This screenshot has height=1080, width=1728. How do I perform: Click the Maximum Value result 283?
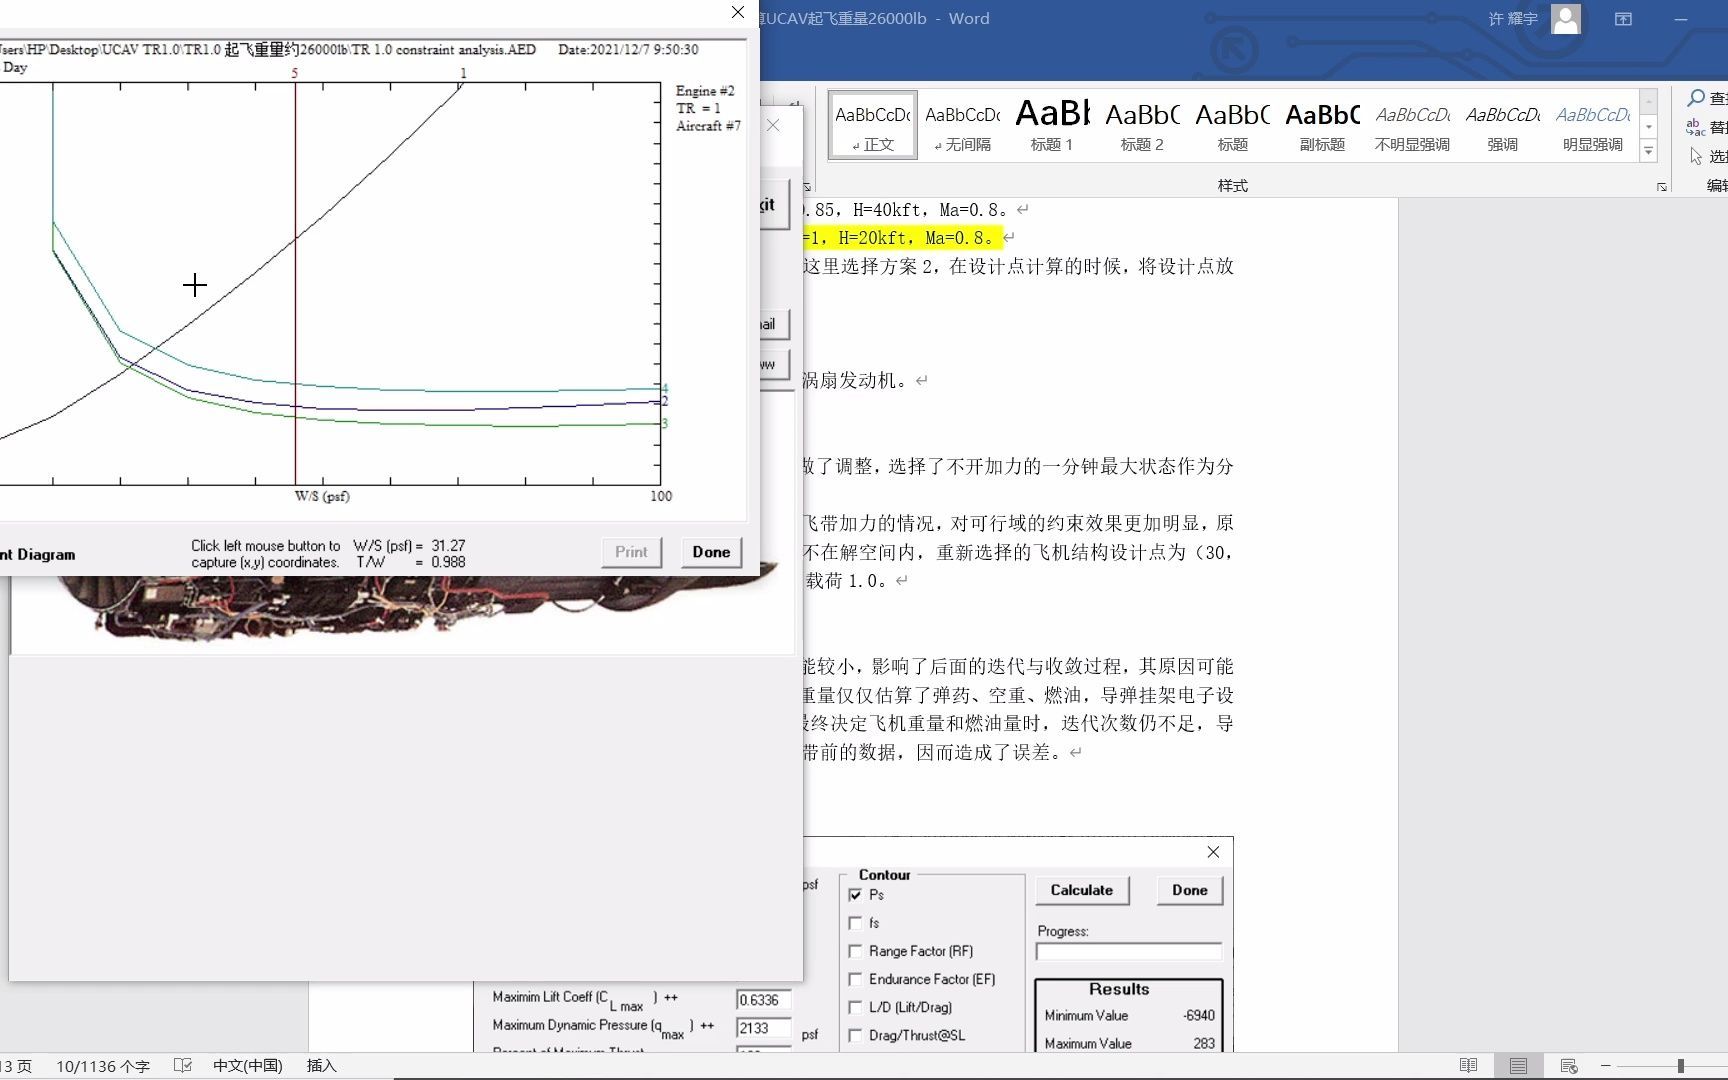click(1204, 1044)
